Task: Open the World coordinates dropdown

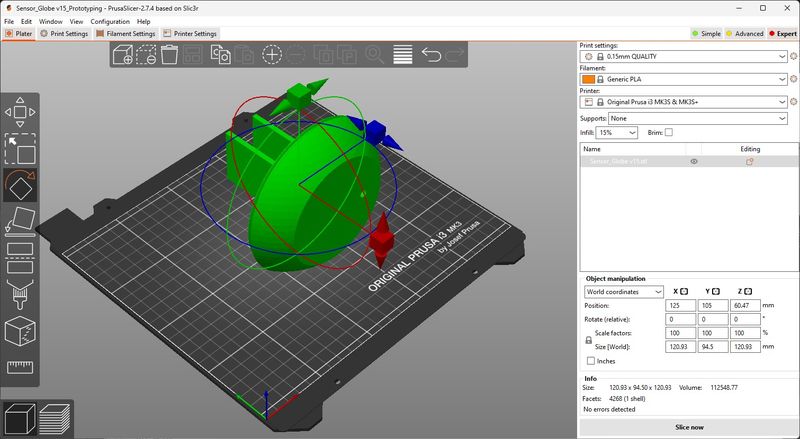Action: click(x=623, y=291)
